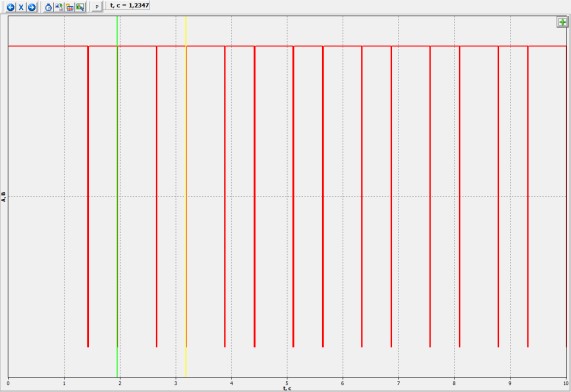Click the blue right arrow button

tap(32, 7)
